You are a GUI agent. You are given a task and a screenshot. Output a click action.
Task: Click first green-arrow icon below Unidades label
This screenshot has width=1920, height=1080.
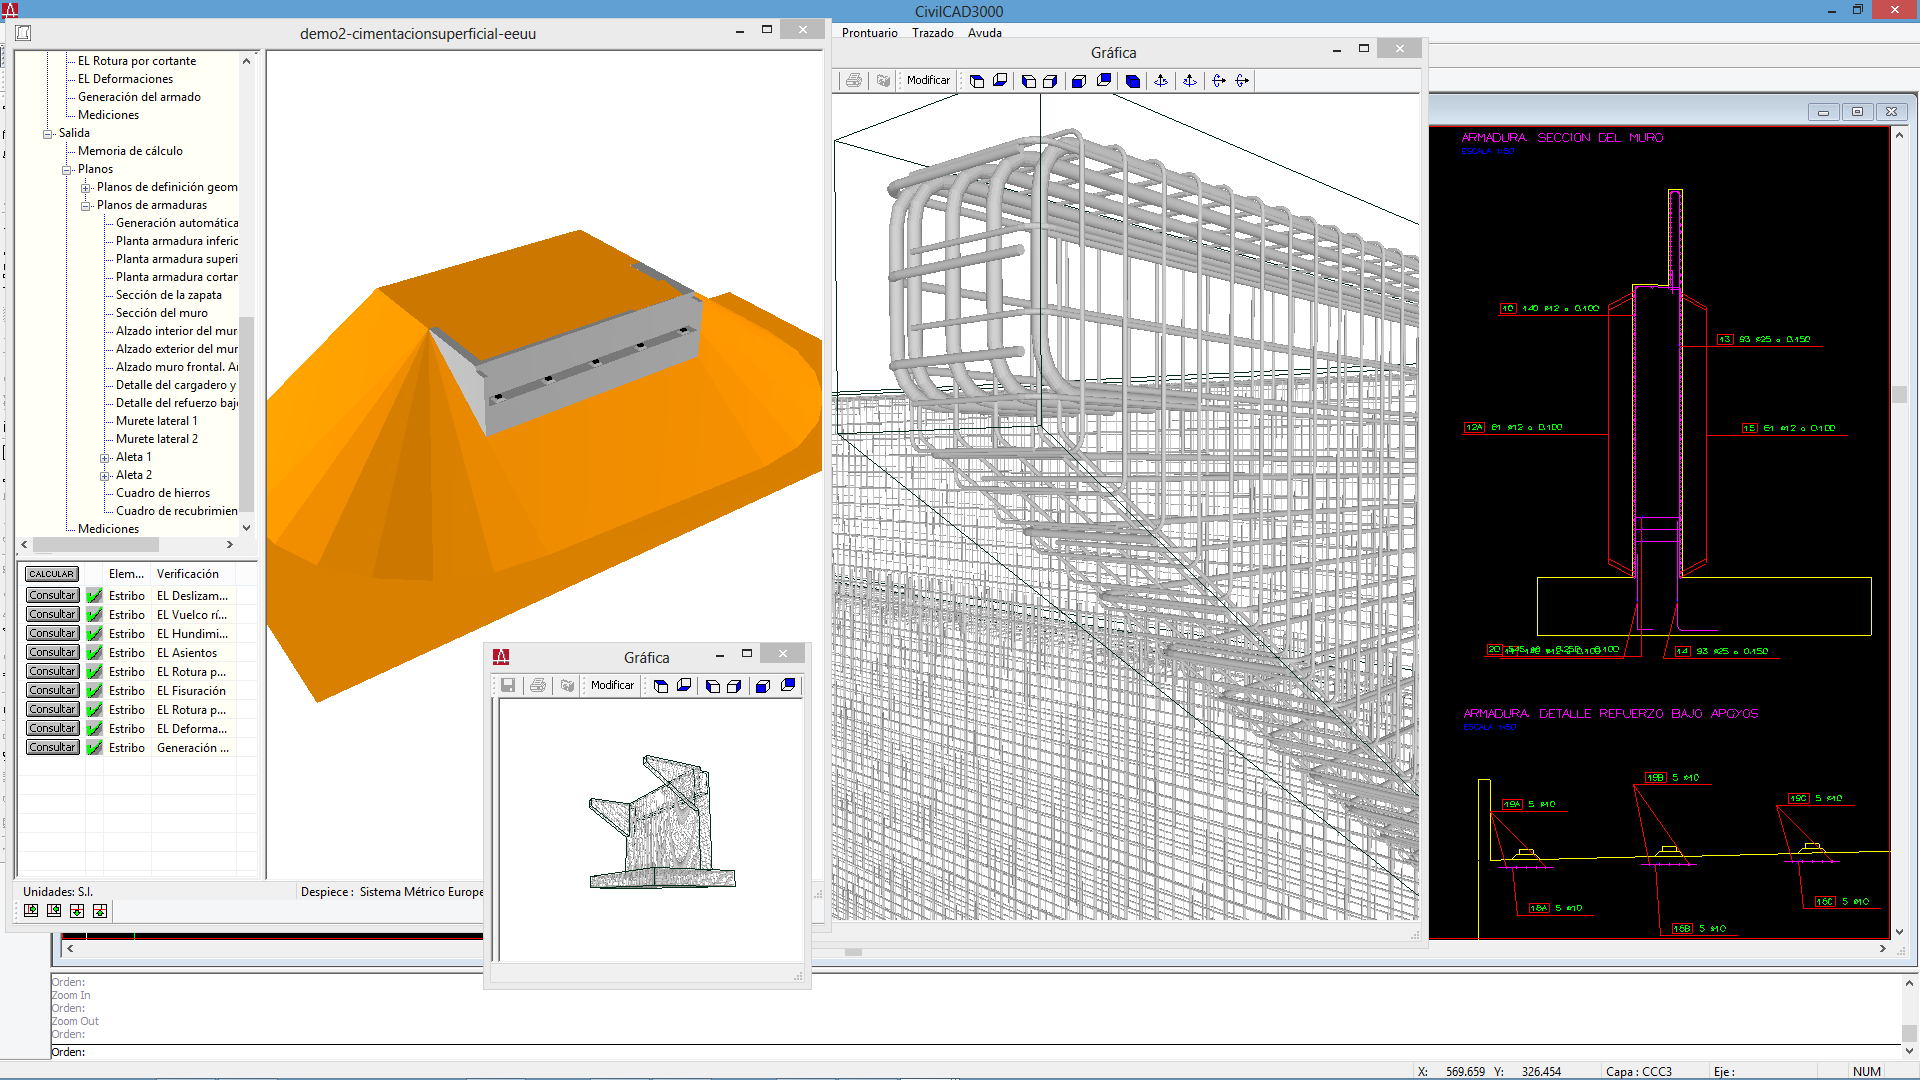tap(31, 911)
